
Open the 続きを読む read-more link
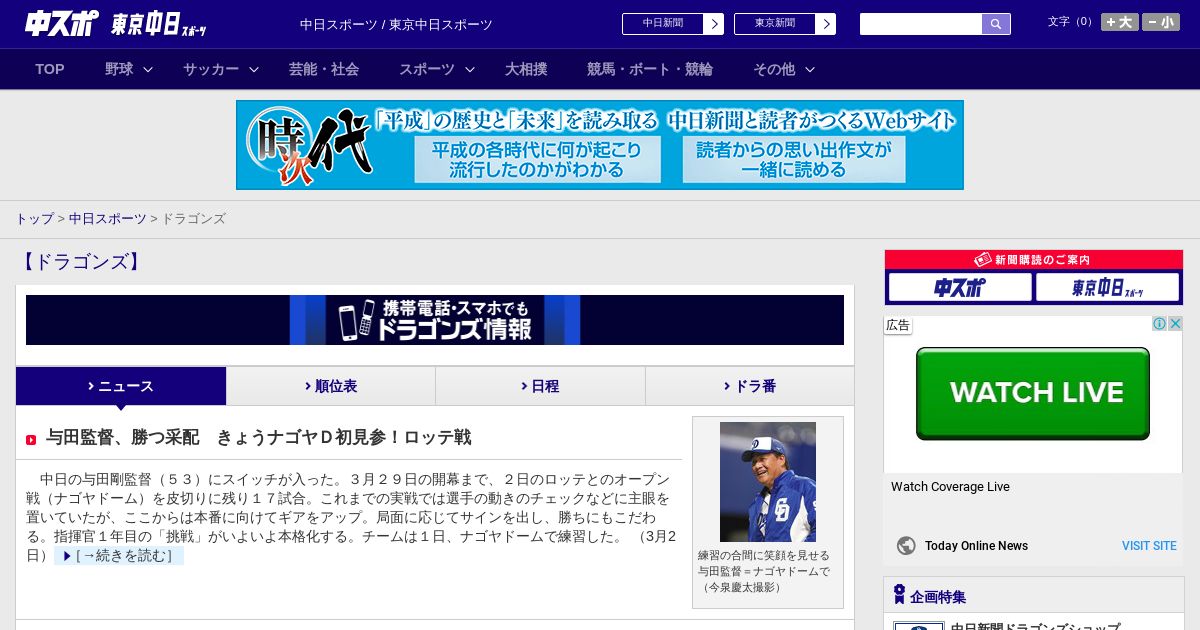[x=119, y=556]
